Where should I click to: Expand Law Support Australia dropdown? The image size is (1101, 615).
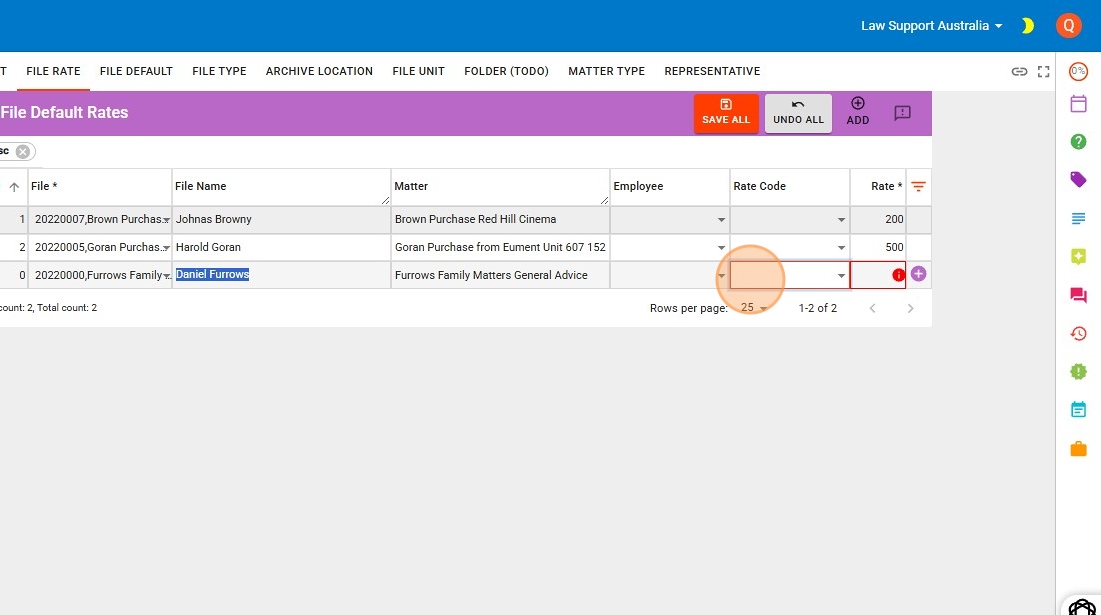coord(931,26)
